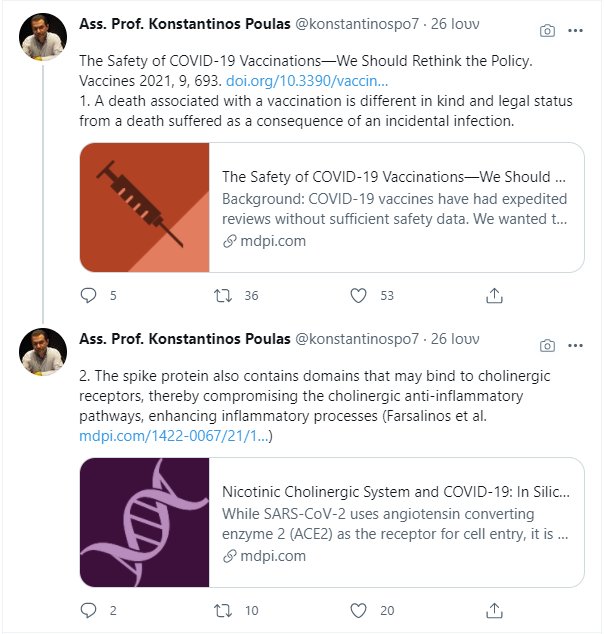This screenshot has height=634, width=604.
Task: Open the syringe thumbnail link card
Action: coord(145,208)
